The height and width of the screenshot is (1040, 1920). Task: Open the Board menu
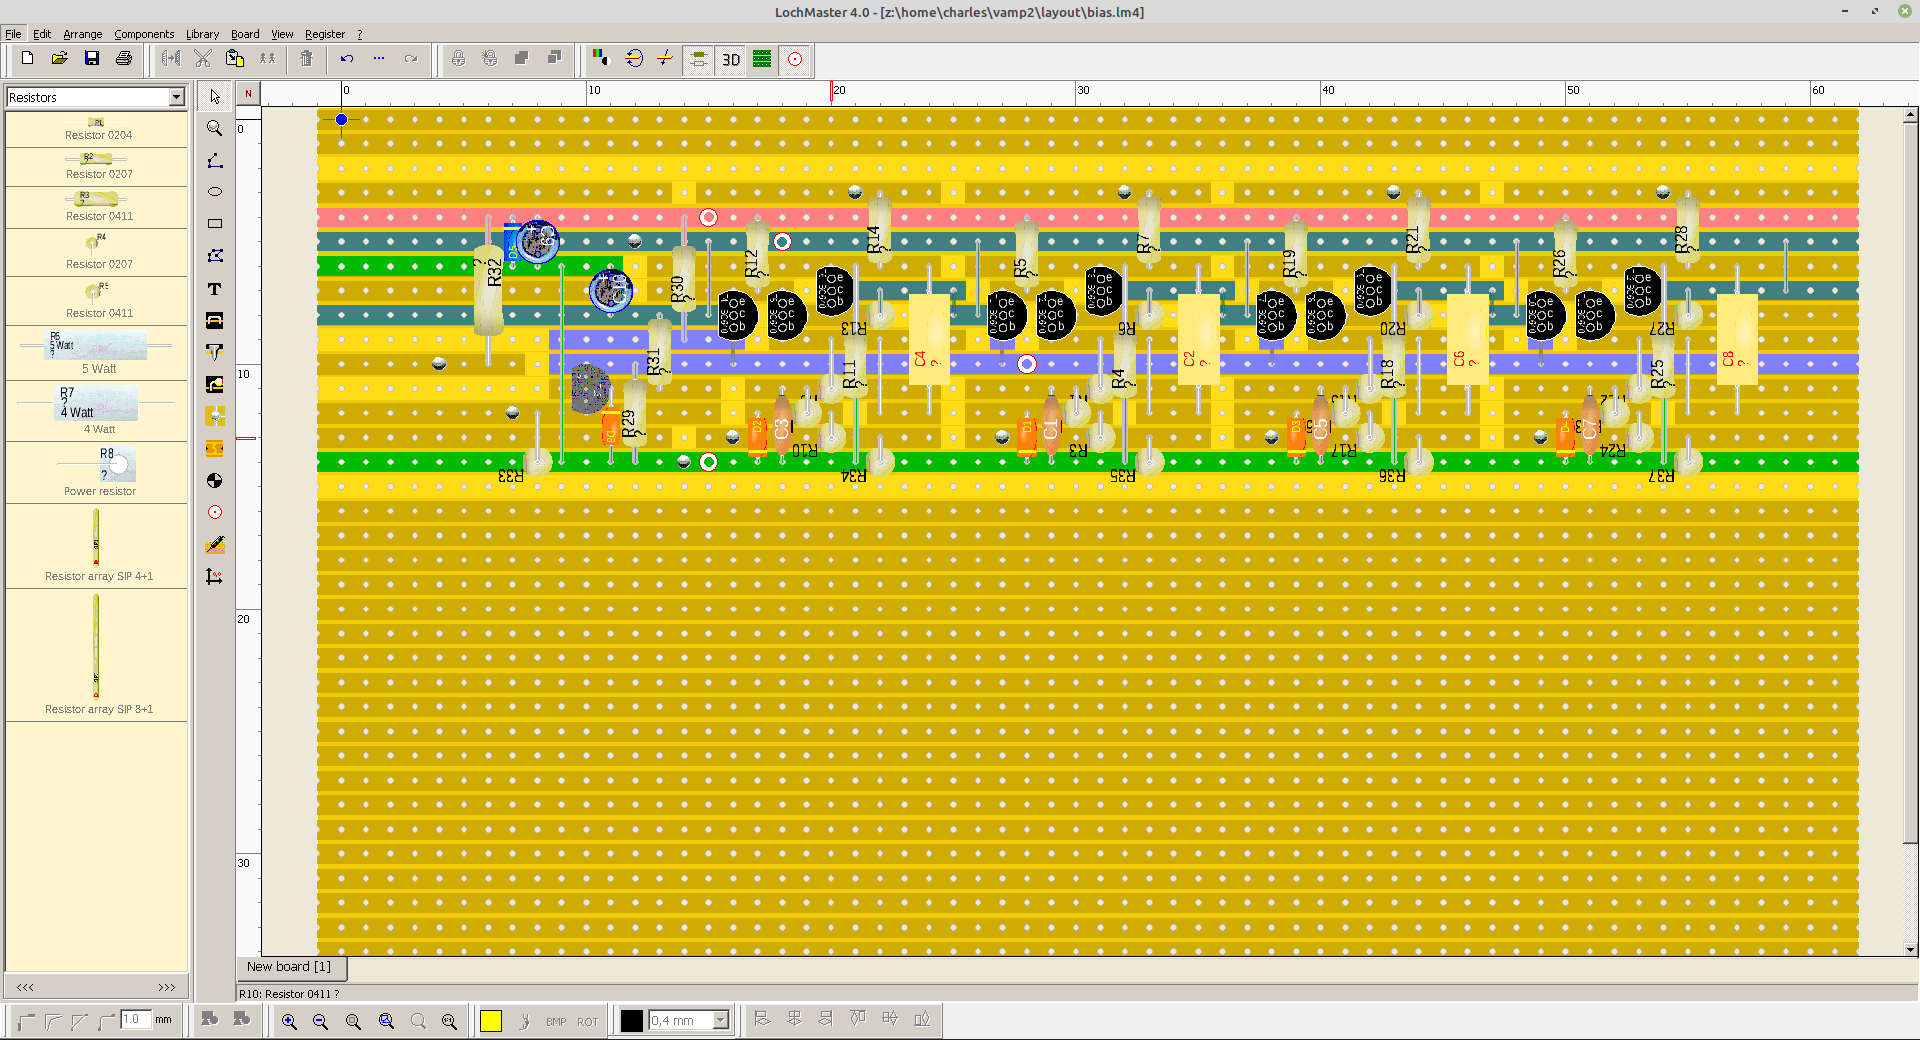tap(245, 34)
